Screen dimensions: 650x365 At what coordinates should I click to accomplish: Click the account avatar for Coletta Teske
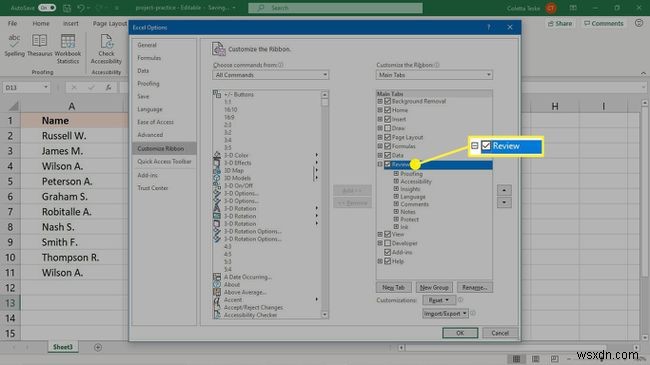(551, 8)
